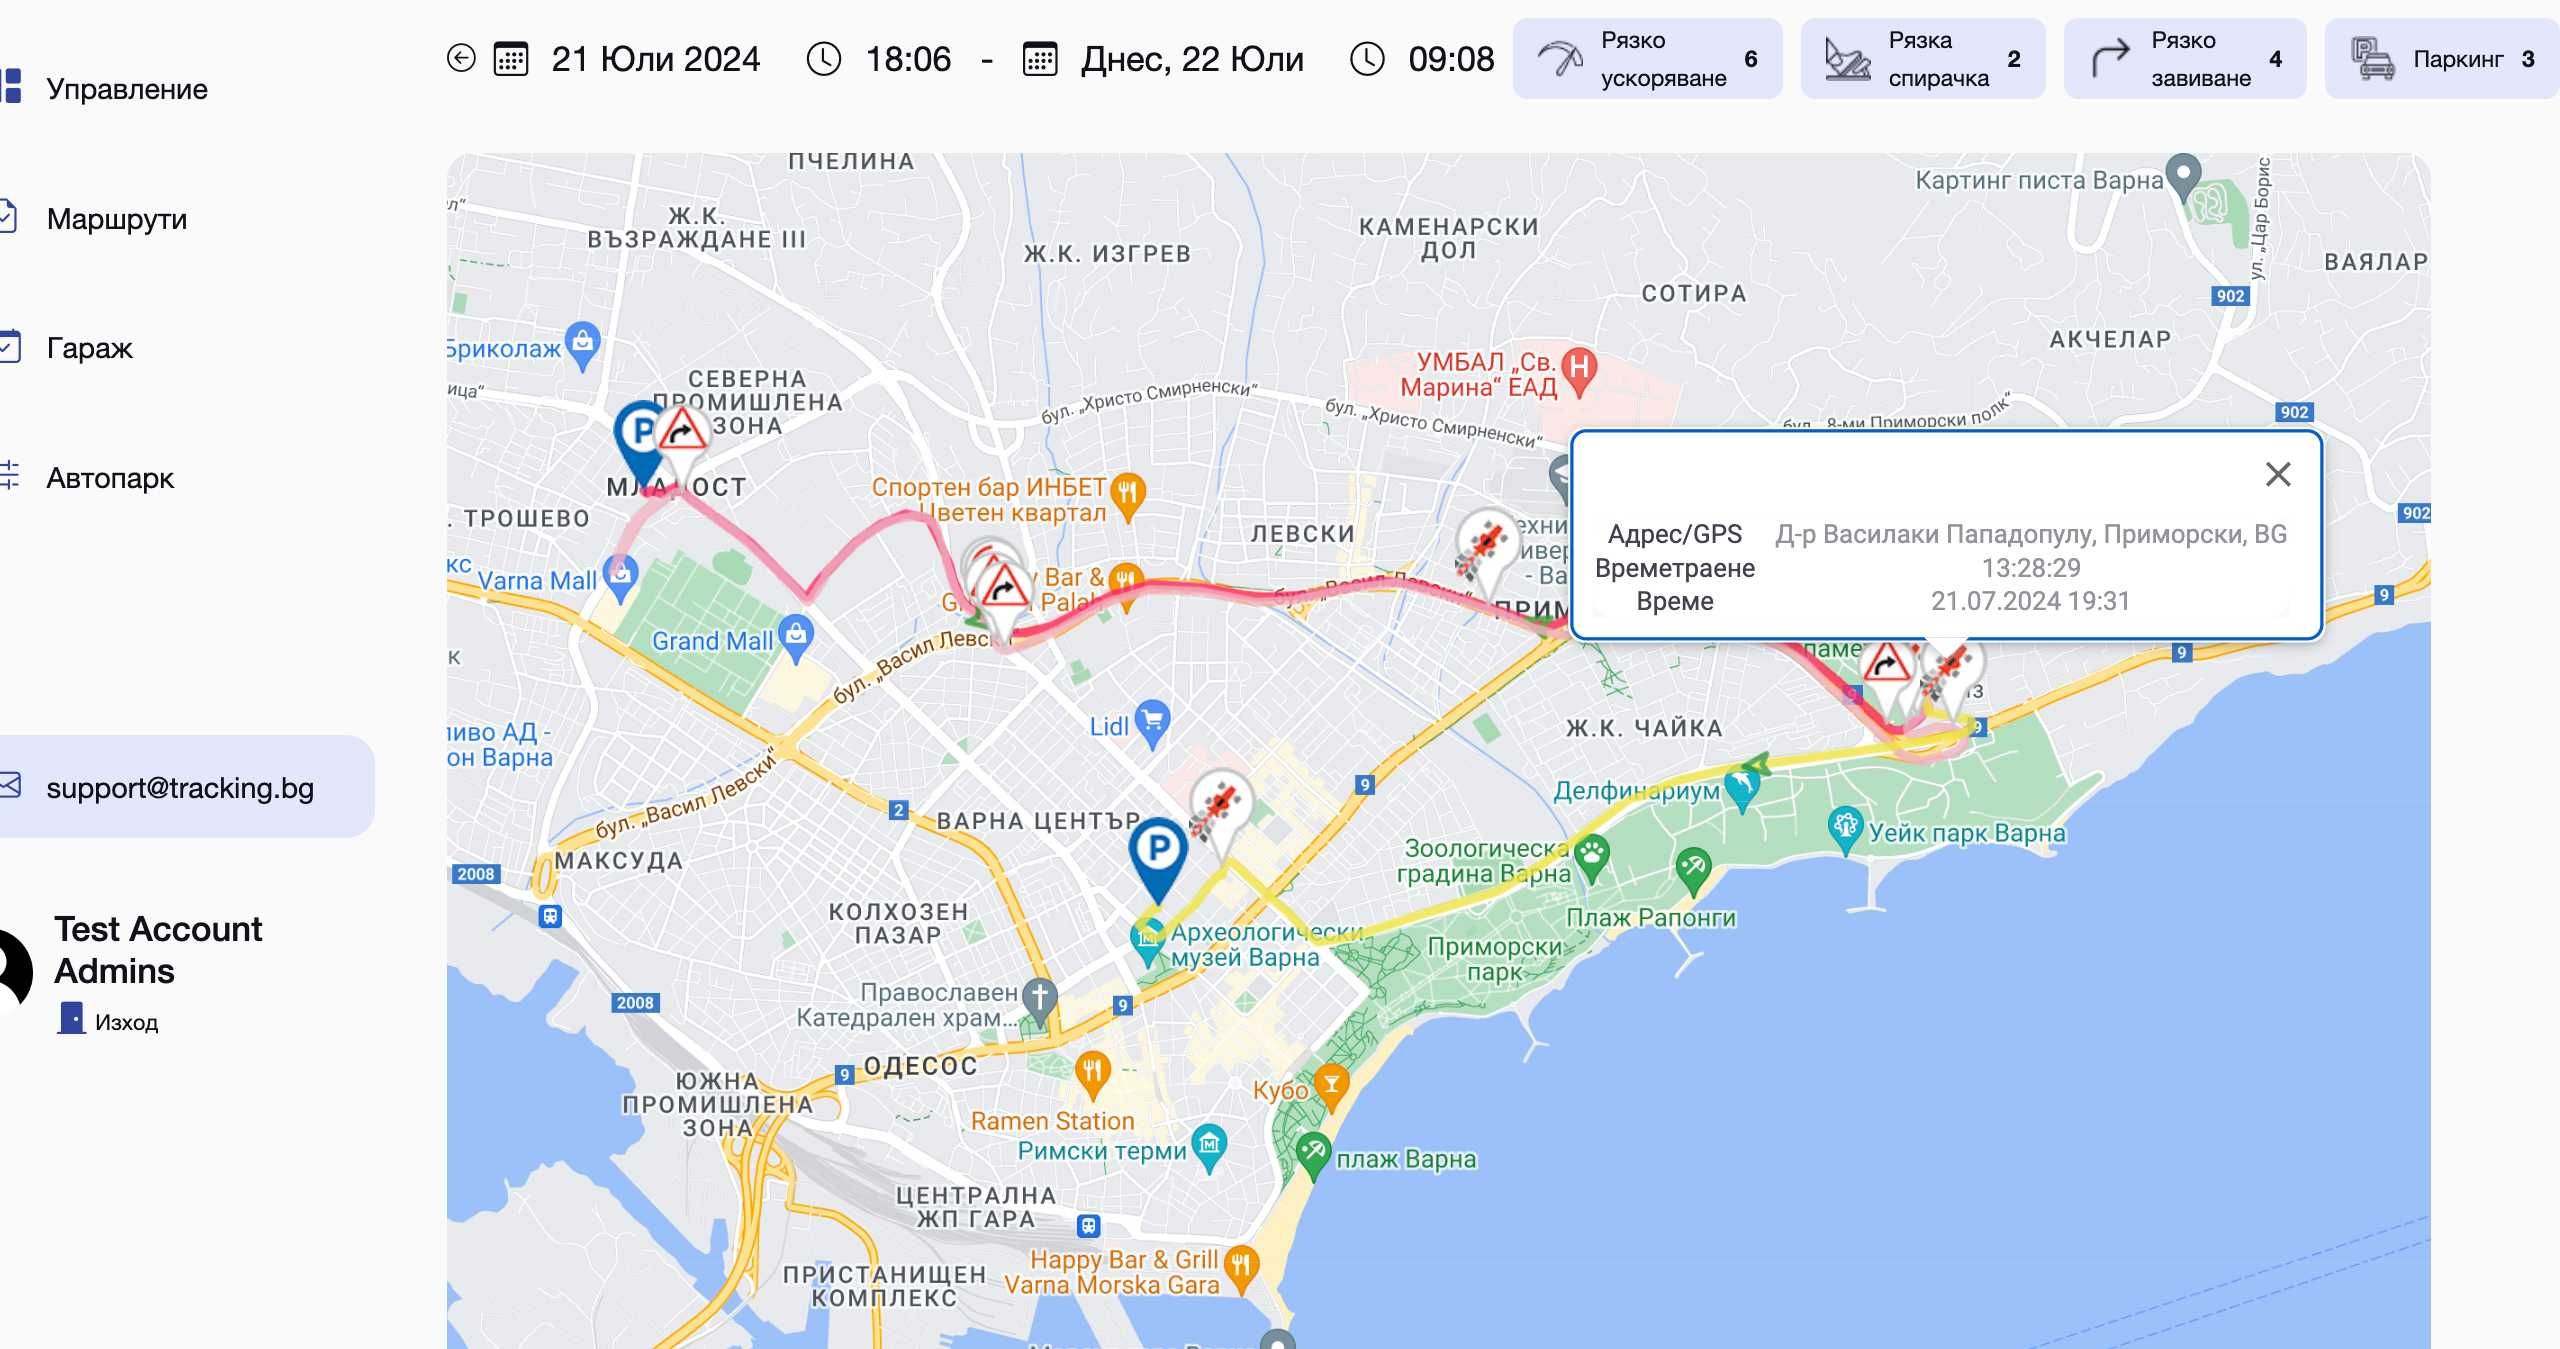Click the popup duration value 13:28:29

tap(2031, 568)
